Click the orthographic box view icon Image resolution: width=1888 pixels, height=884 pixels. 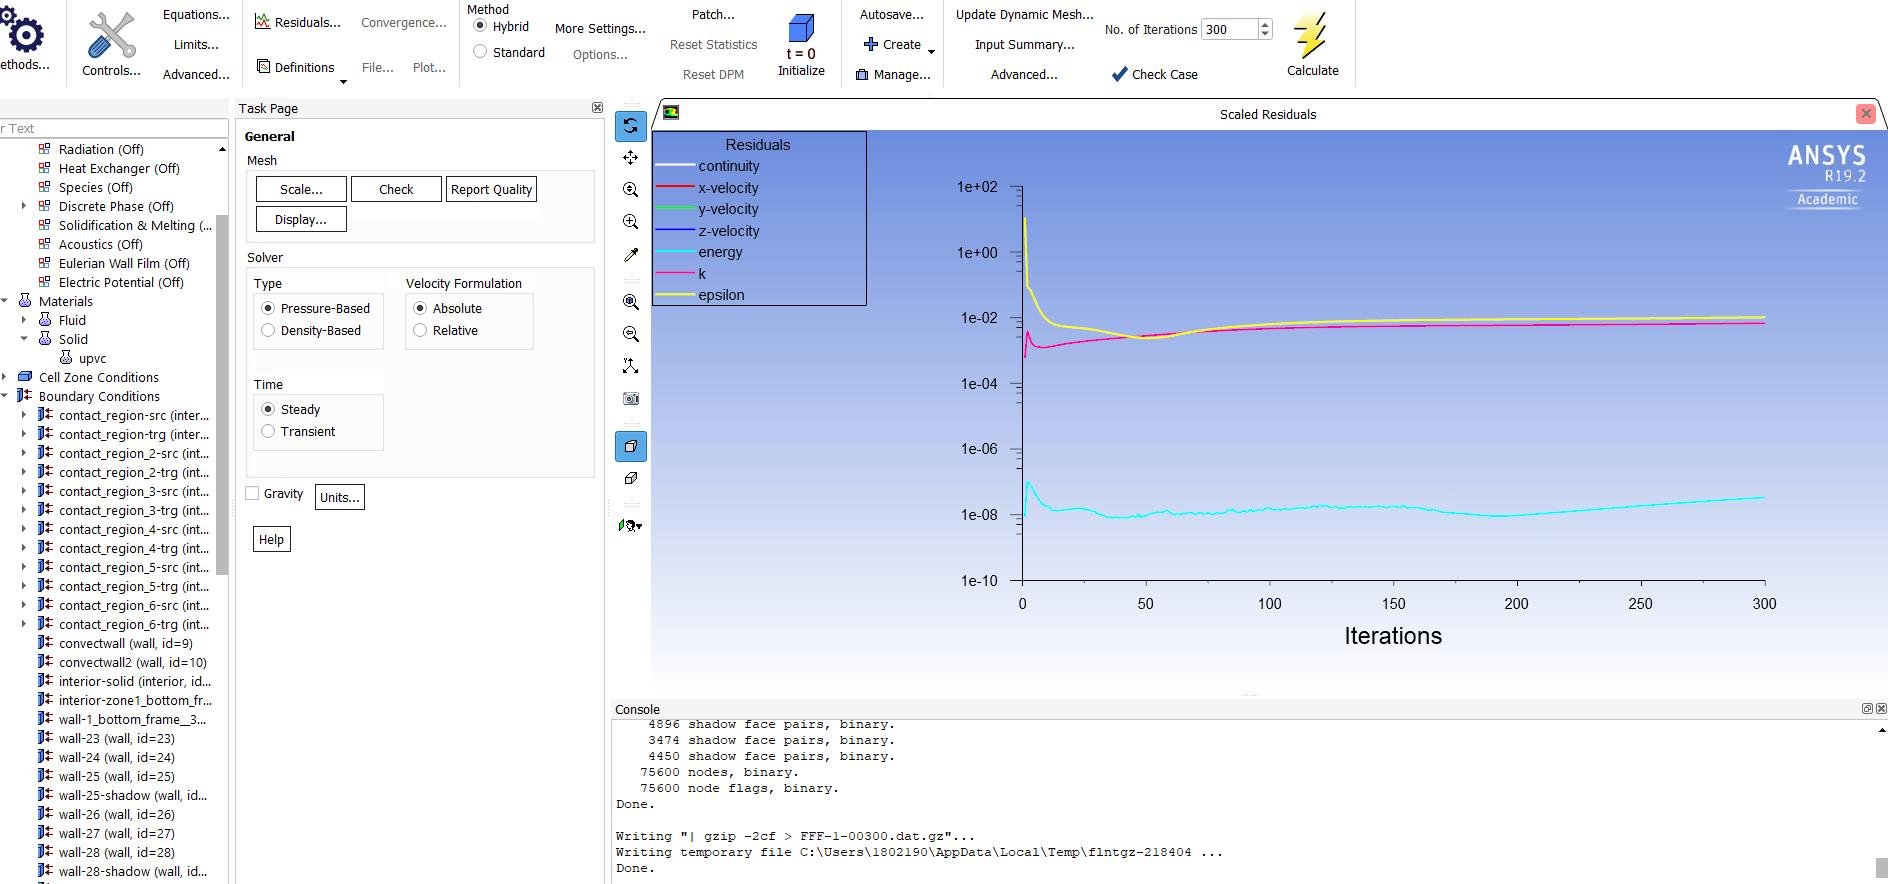630,478
